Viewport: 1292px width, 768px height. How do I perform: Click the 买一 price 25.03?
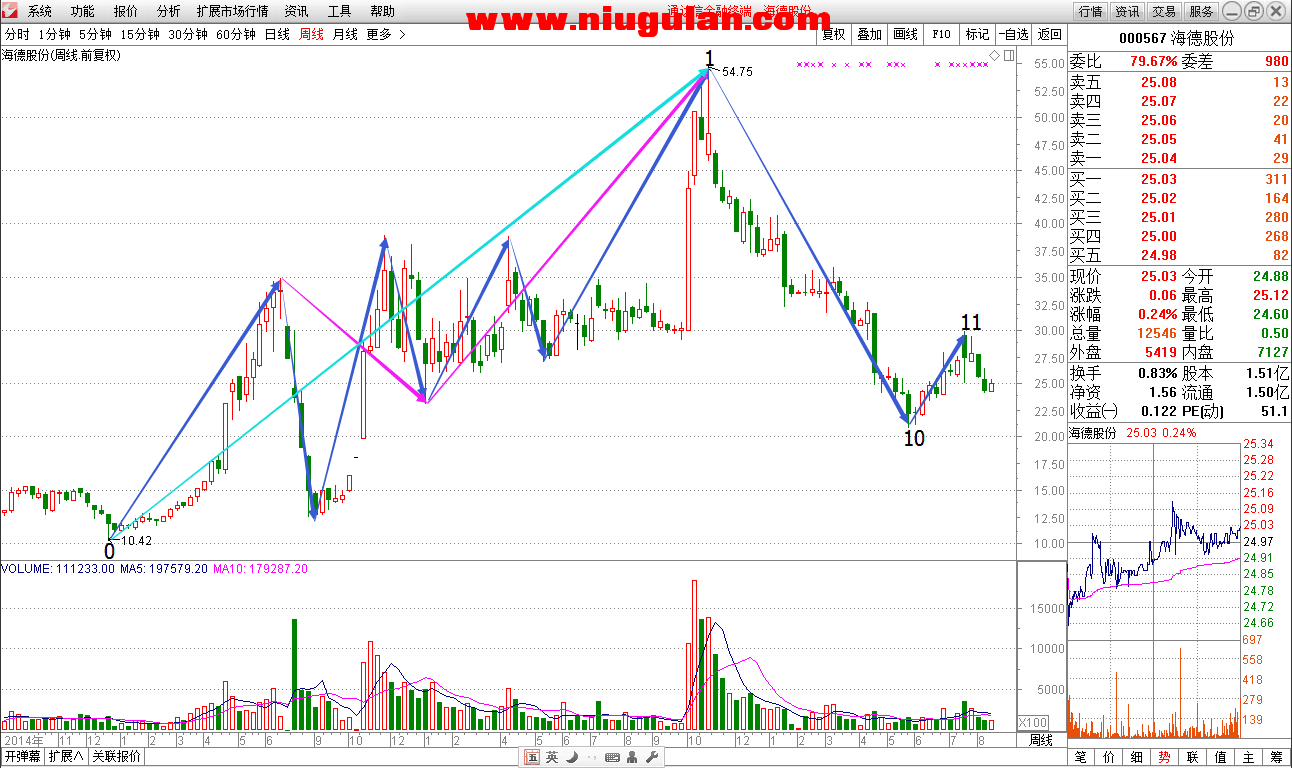(x=1158, y=179)
